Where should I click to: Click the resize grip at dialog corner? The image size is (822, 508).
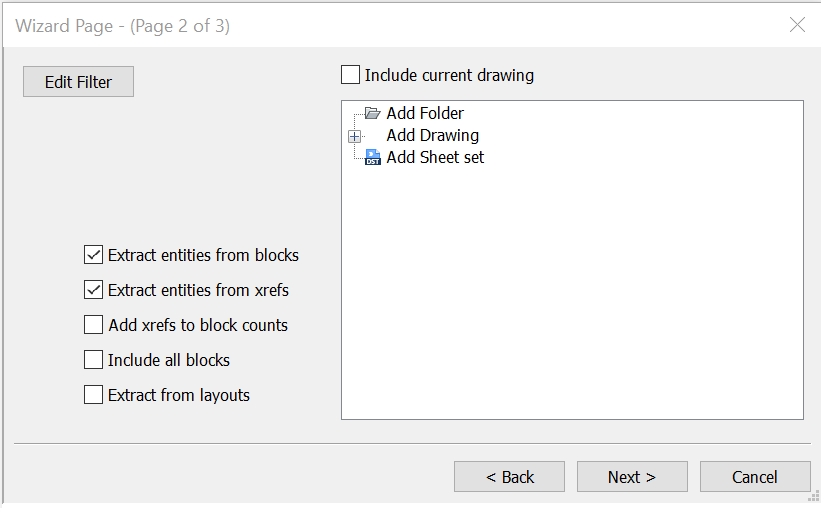pyautogui.click(x=814, y=496)
